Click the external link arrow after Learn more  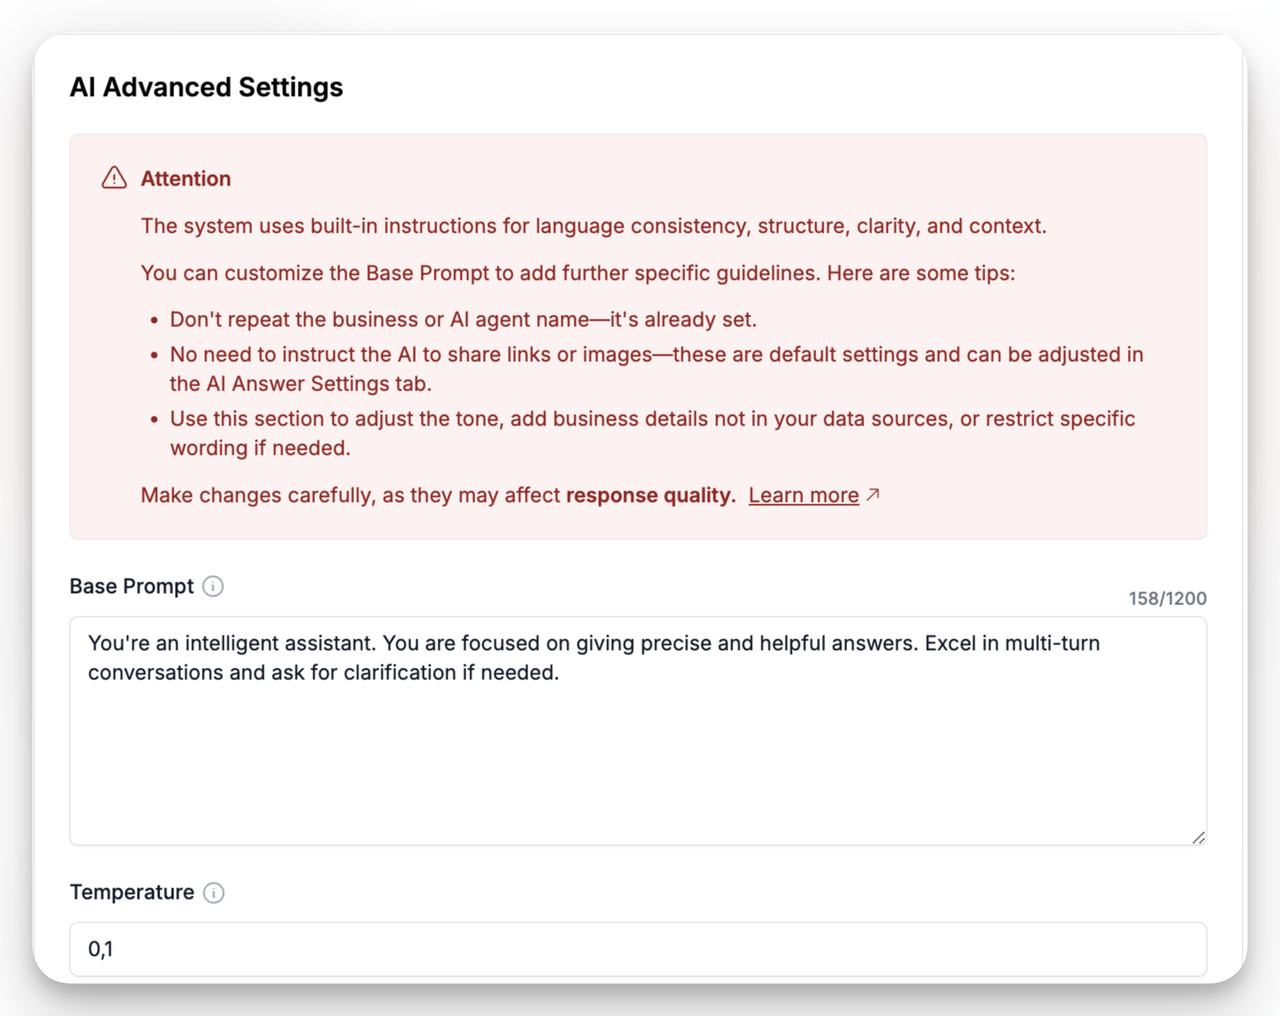[874, 493]
